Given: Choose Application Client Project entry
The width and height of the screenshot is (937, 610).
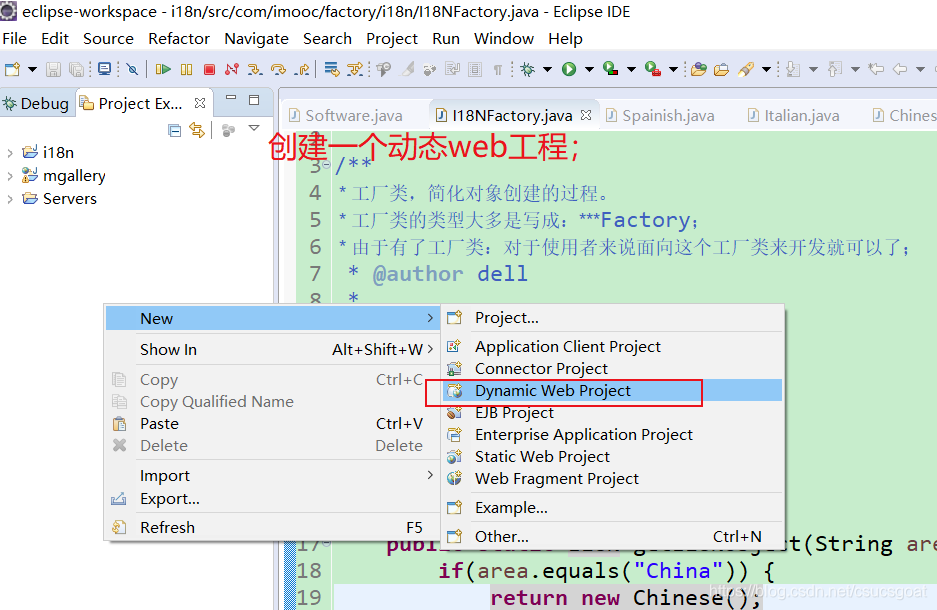Looking at the screenshot, I should click(613, 347).
